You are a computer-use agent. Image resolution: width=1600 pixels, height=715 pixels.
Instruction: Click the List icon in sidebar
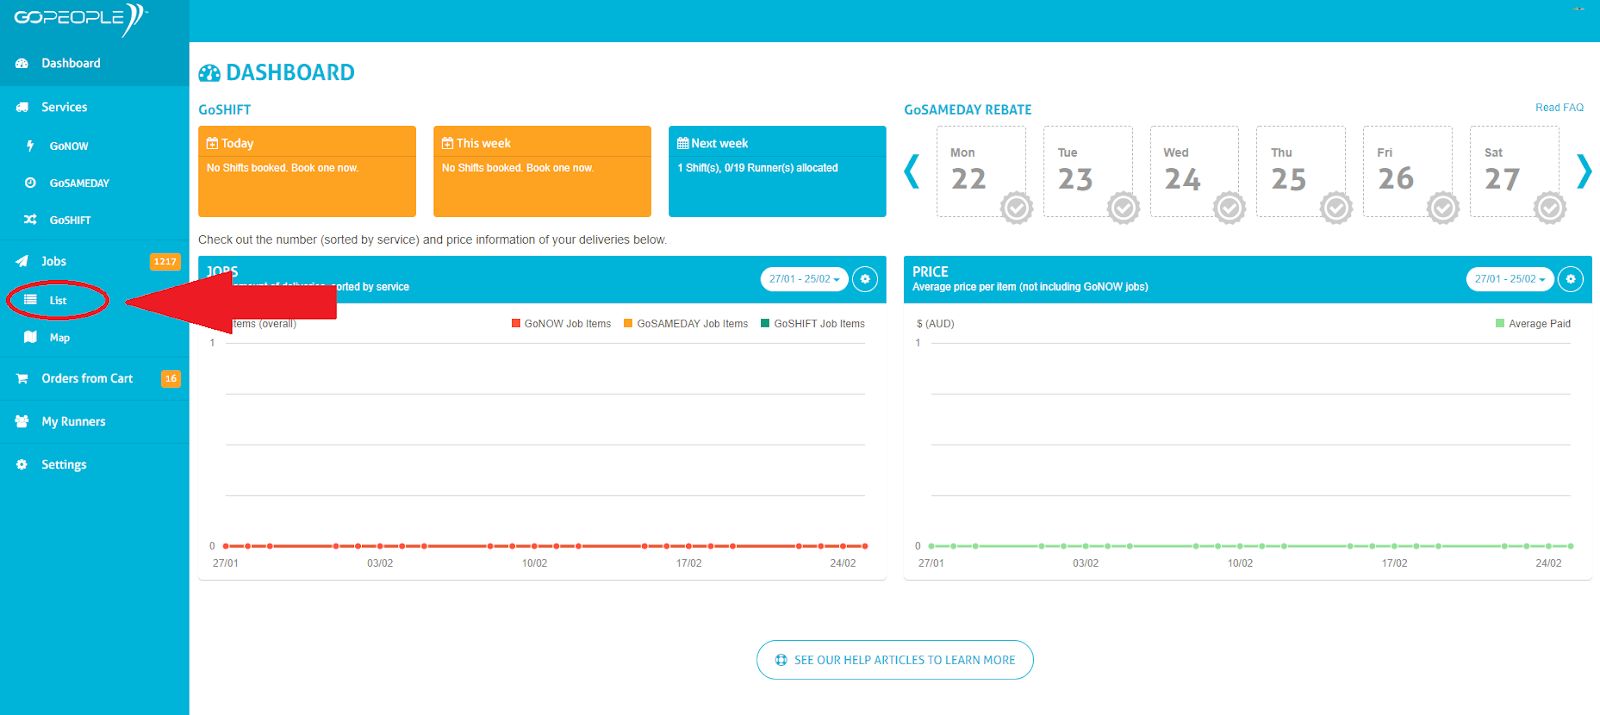30,300
